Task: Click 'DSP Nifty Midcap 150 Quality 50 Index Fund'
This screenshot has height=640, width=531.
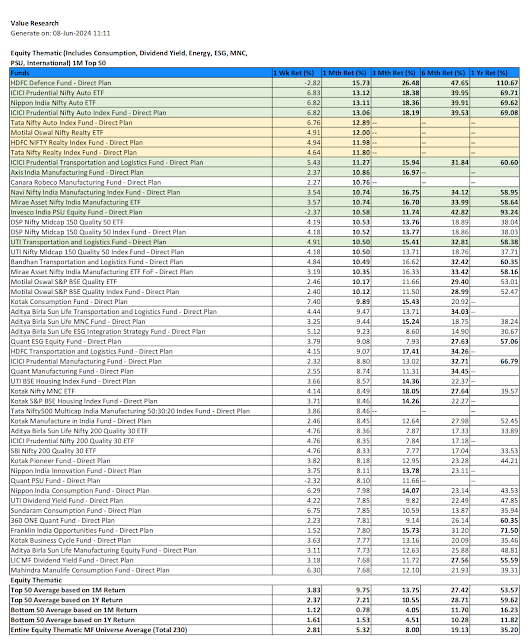Action: (98, 232)
